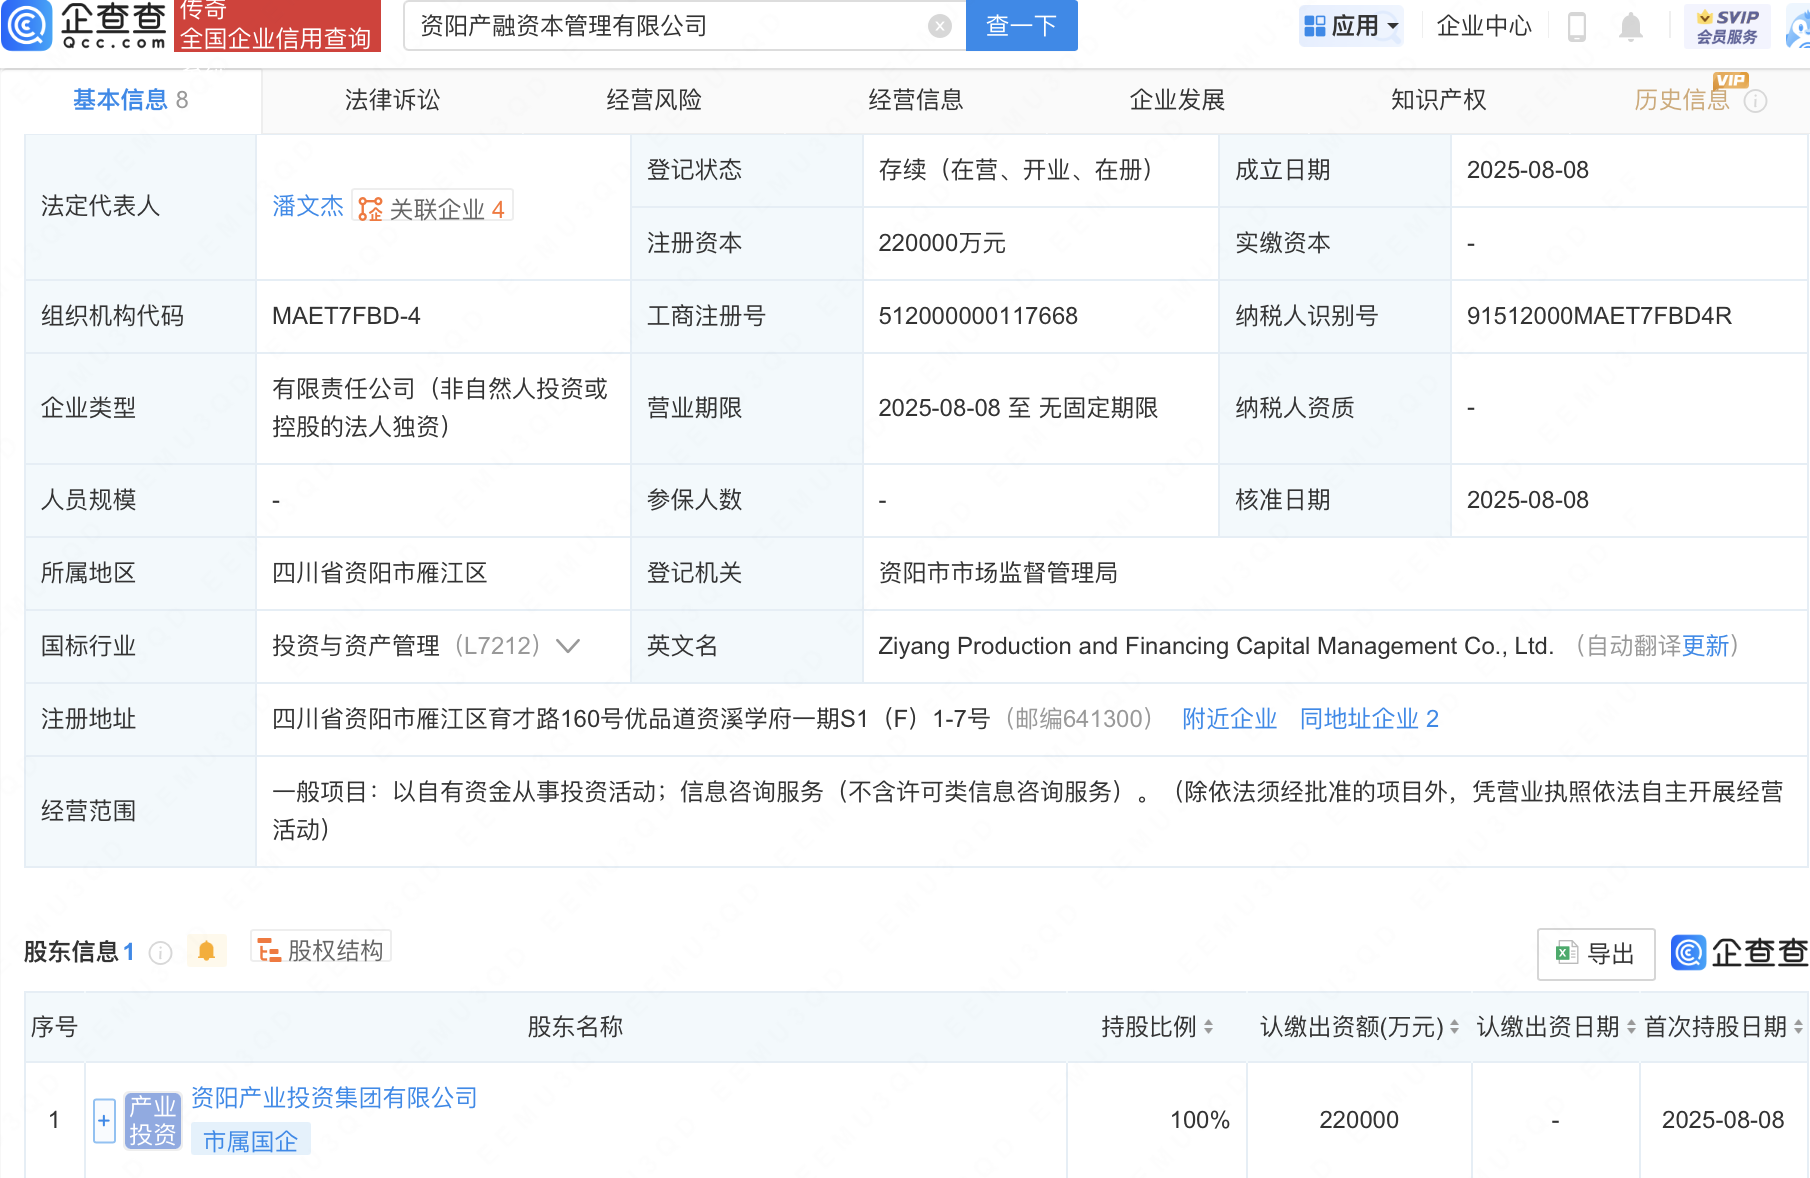This screenshot has height=1178, width=1810.
Task: Click 更新 translation link
Action: 1706,646
